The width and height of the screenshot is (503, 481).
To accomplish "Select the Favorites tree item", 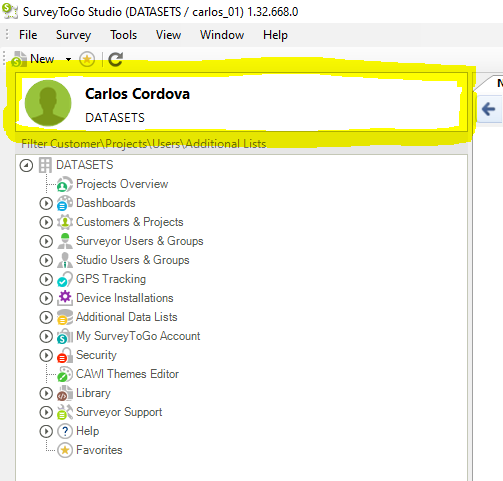I will pos(99,450).
